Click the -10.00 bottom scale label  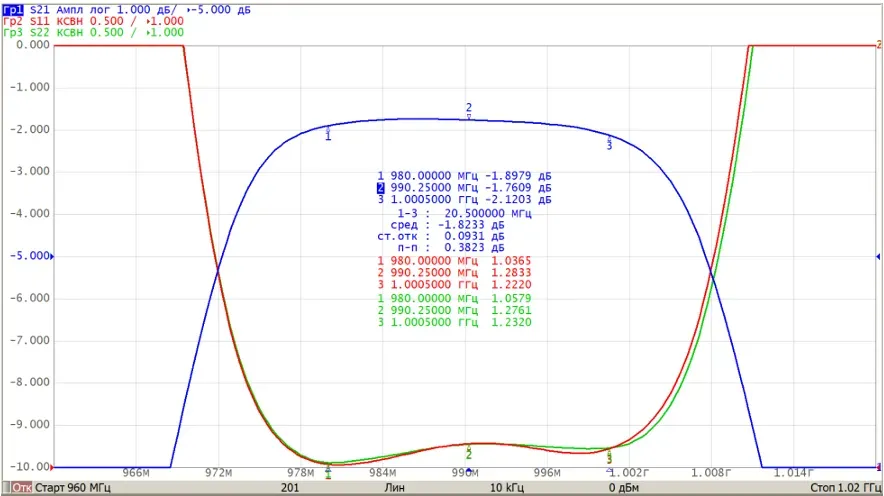tap(29, 467)
